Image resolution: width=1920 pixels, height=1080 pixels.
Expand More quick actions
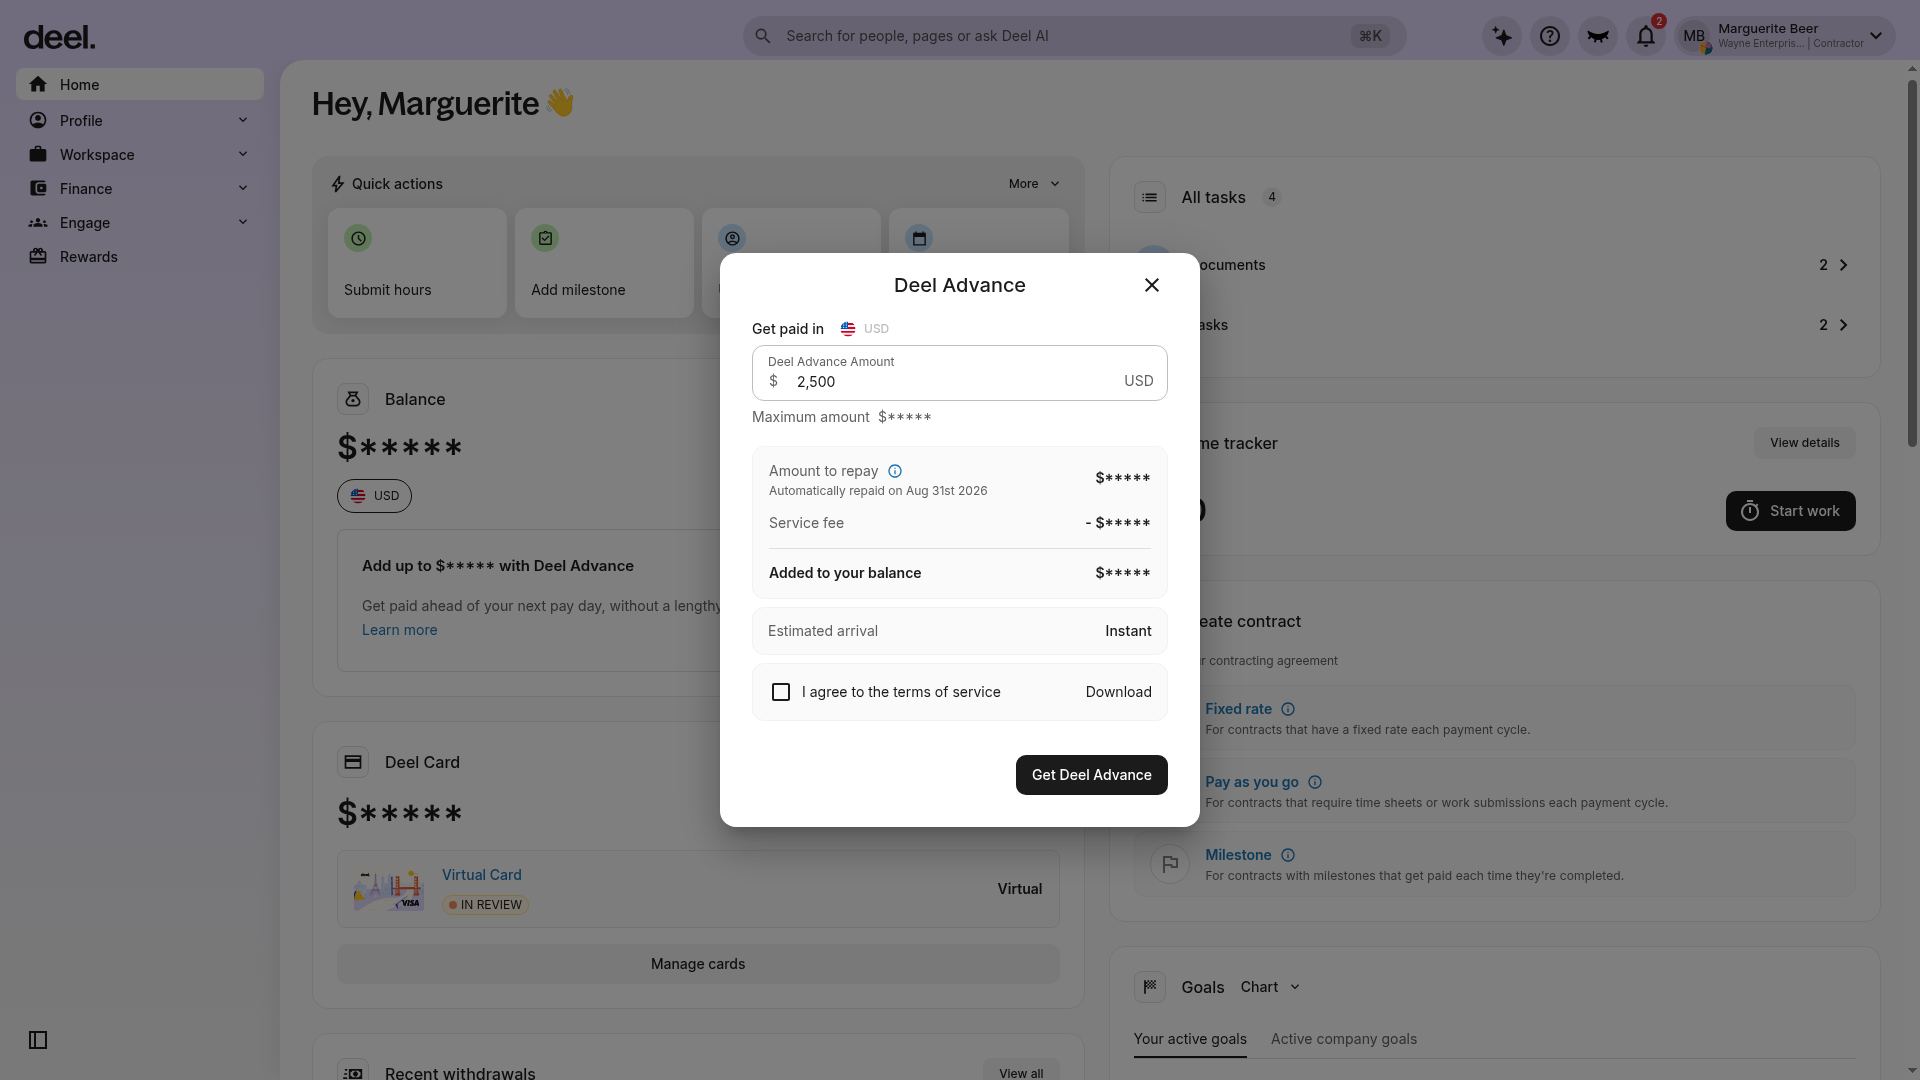[x=1034, y=184]
